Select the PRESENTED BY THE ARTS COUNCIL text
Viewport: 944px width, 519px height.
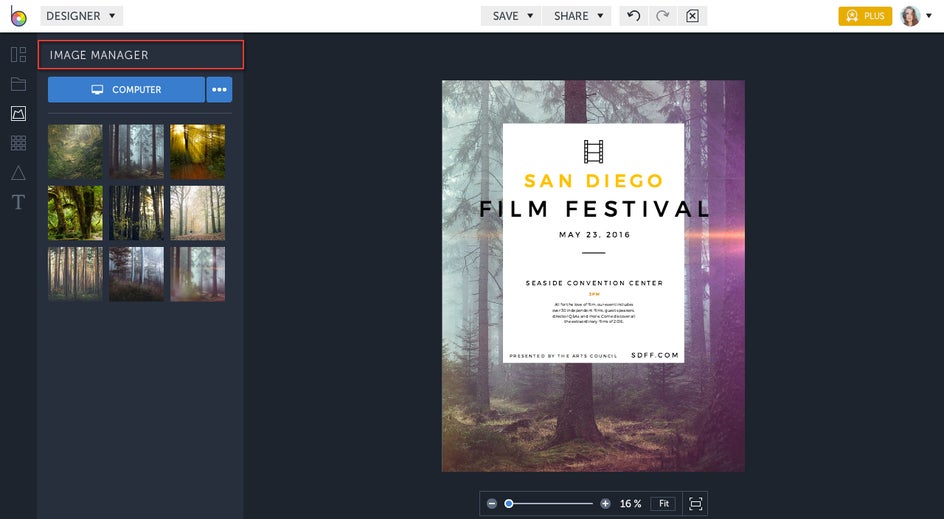563,356
